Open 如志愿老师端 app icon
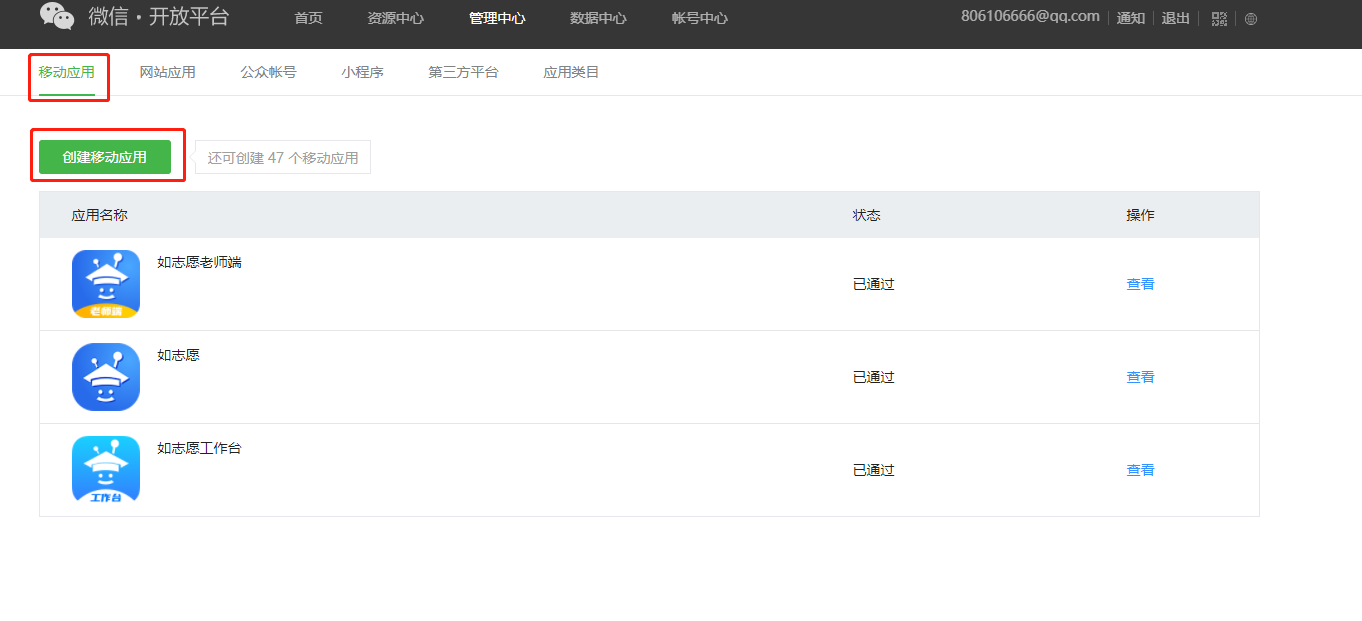This screenshot has width=1362, height=621. tap(106, 284)
